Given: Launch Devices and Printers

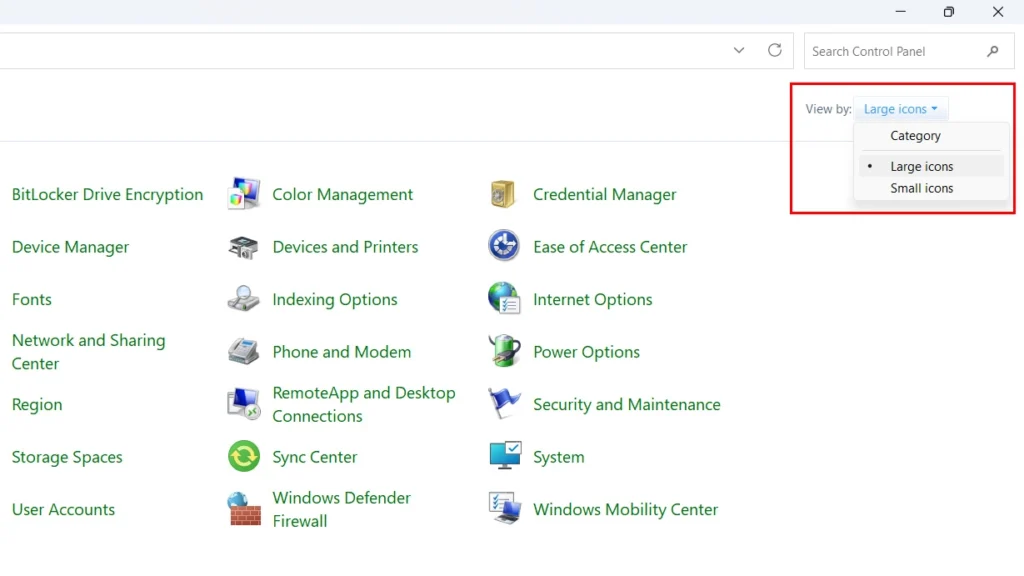Looking at the screenshot, I should (344, 247).
